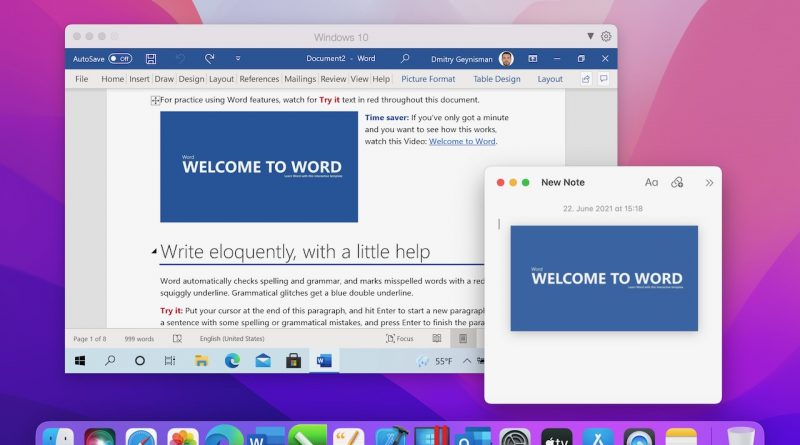Open the Design ribbon tab
This screenshot has width=800, height=445.
click(191, 79)
